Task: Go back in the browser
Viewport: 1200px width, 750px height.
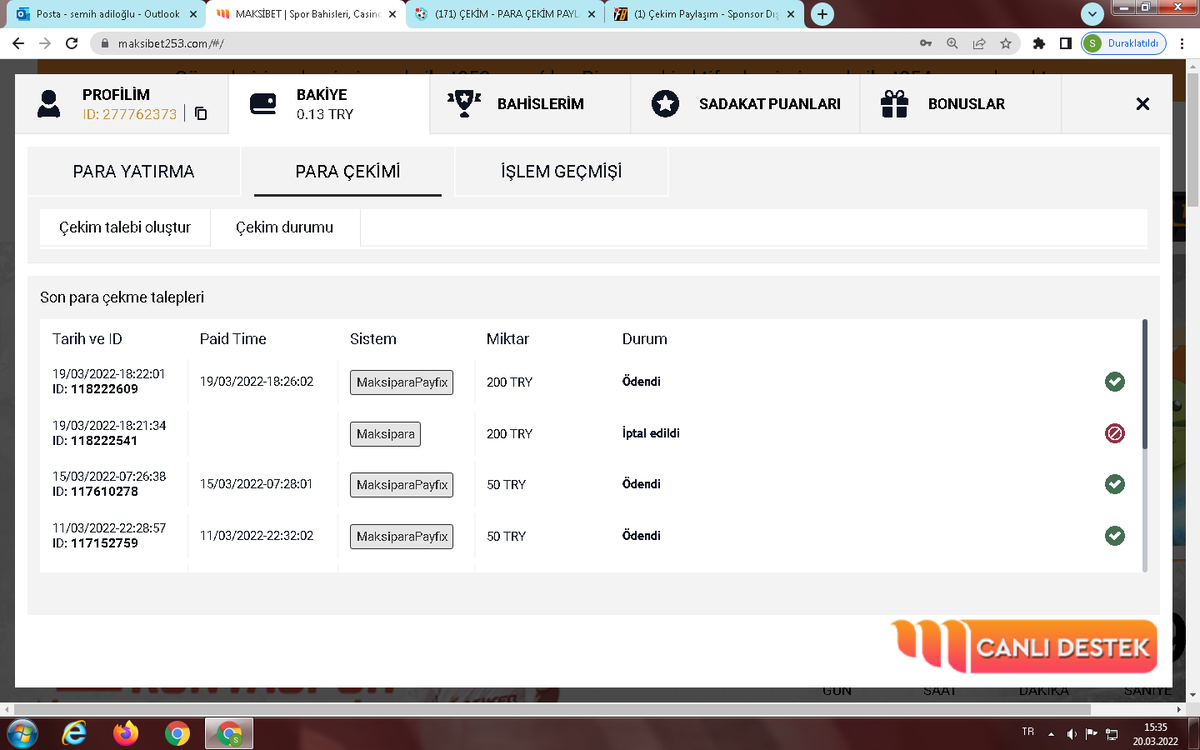Action: pyautogui.click(x=18, y=44)
